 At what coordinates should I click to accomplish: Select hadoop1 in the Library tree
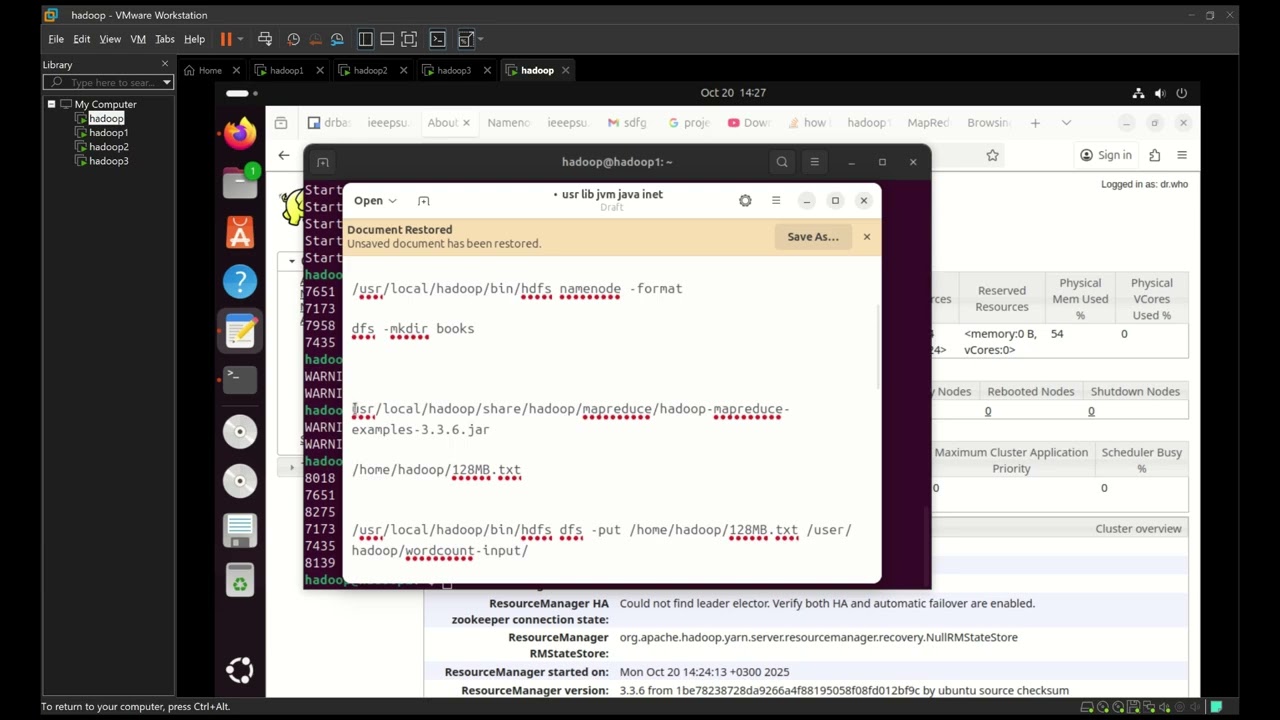click(108, 133)
